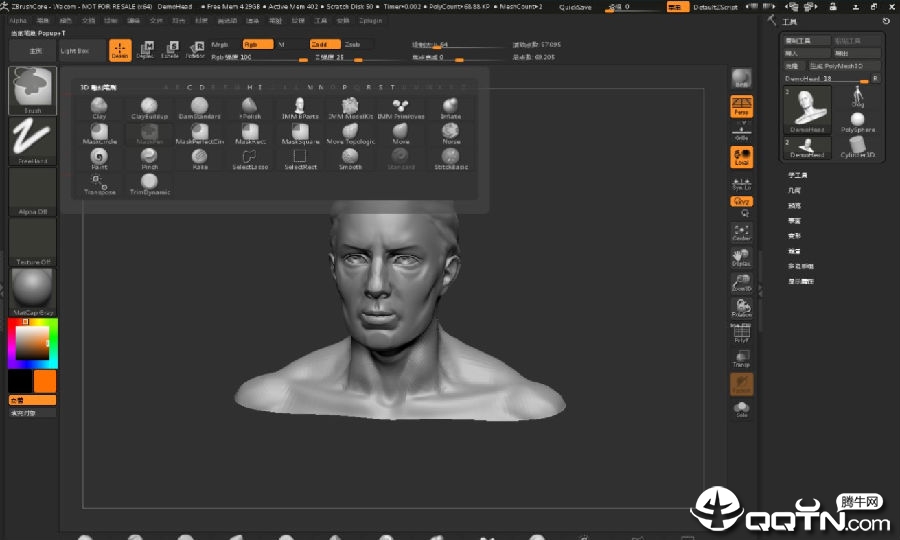Choose the StitchBasic brush

click(x=451, y=158)
